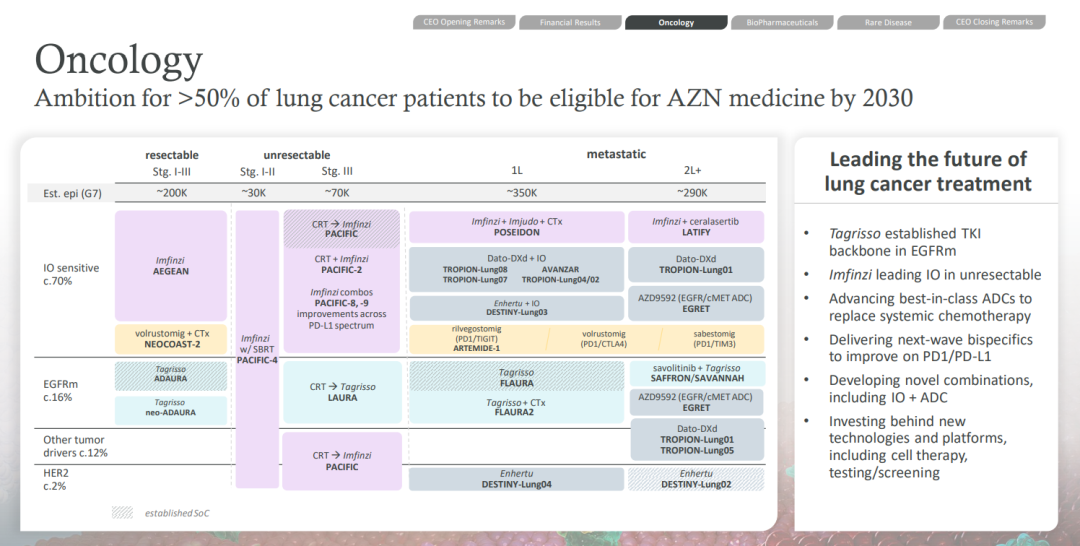1080x546 pixels.
Task: Jump to CEO Closing Remarks tab
Action: (x=994, y=22)
